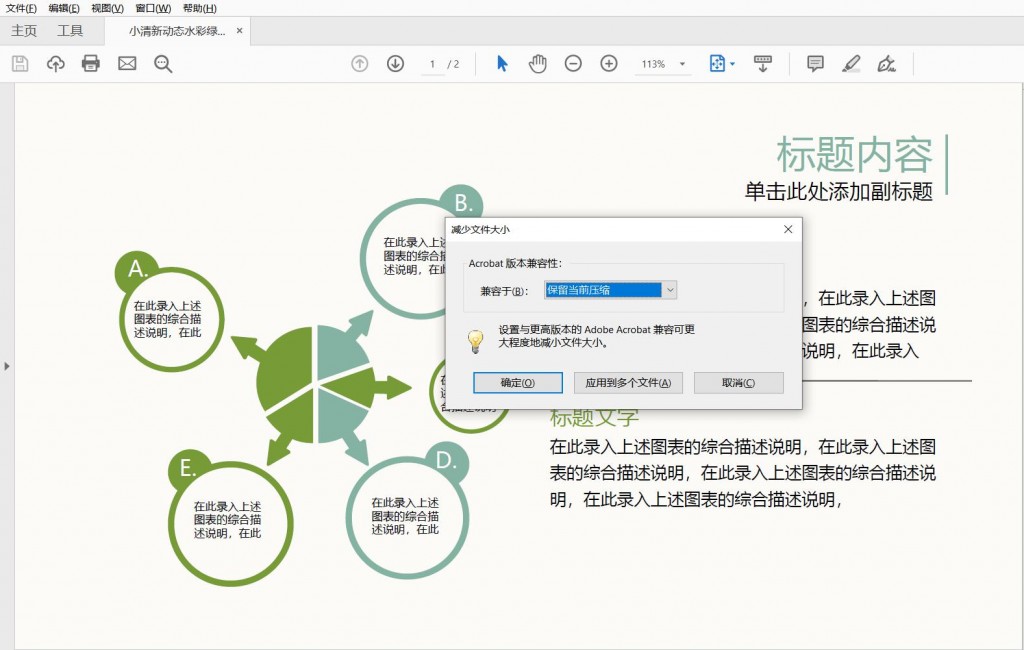Image resolution: width=1024 pixels, height=650 pixels.
Task: Select the 小清新动态水彩绿 document tab
Action: (x=177, y=31)
